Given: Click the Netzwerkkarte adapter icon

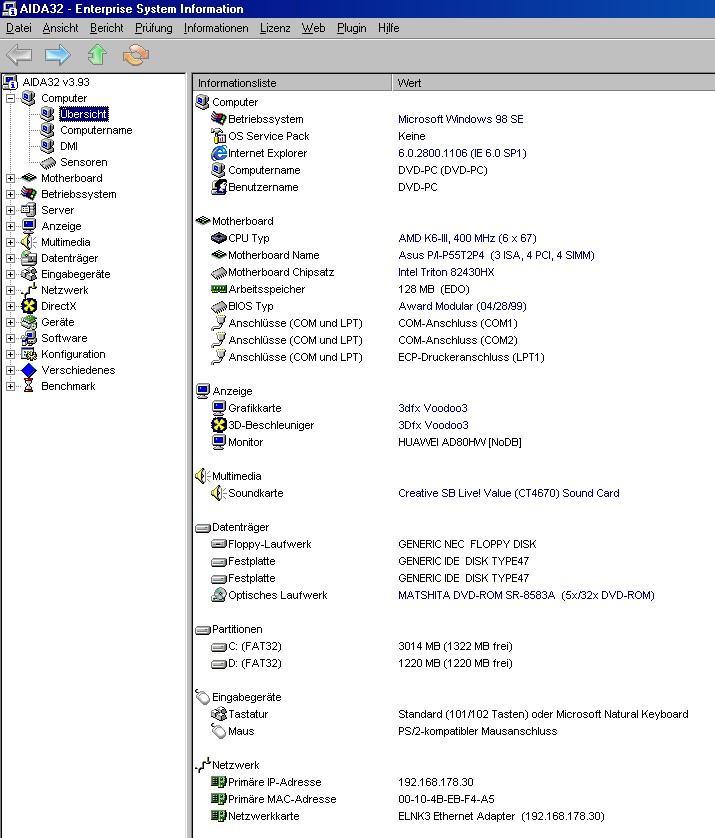Looking at the screenshot, I should (x=219, y=816).
